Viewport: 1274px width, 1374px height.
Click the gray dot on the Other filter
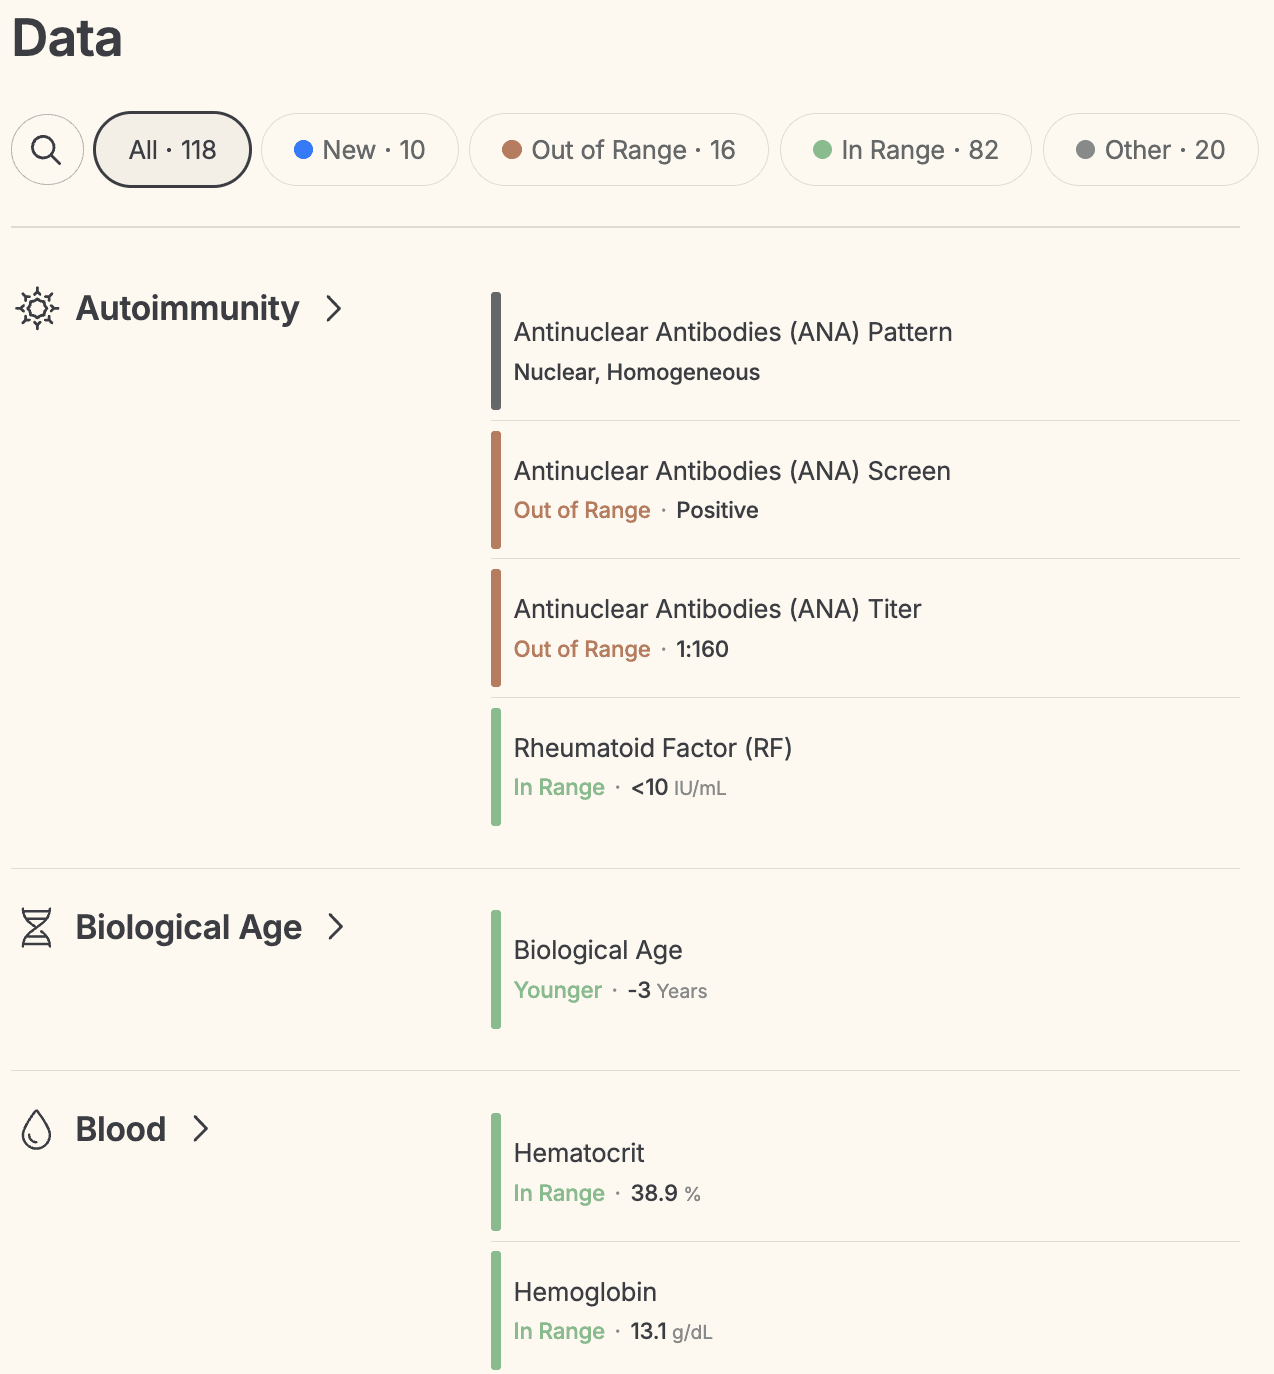pyautogui.click(x=1085, y=149)
